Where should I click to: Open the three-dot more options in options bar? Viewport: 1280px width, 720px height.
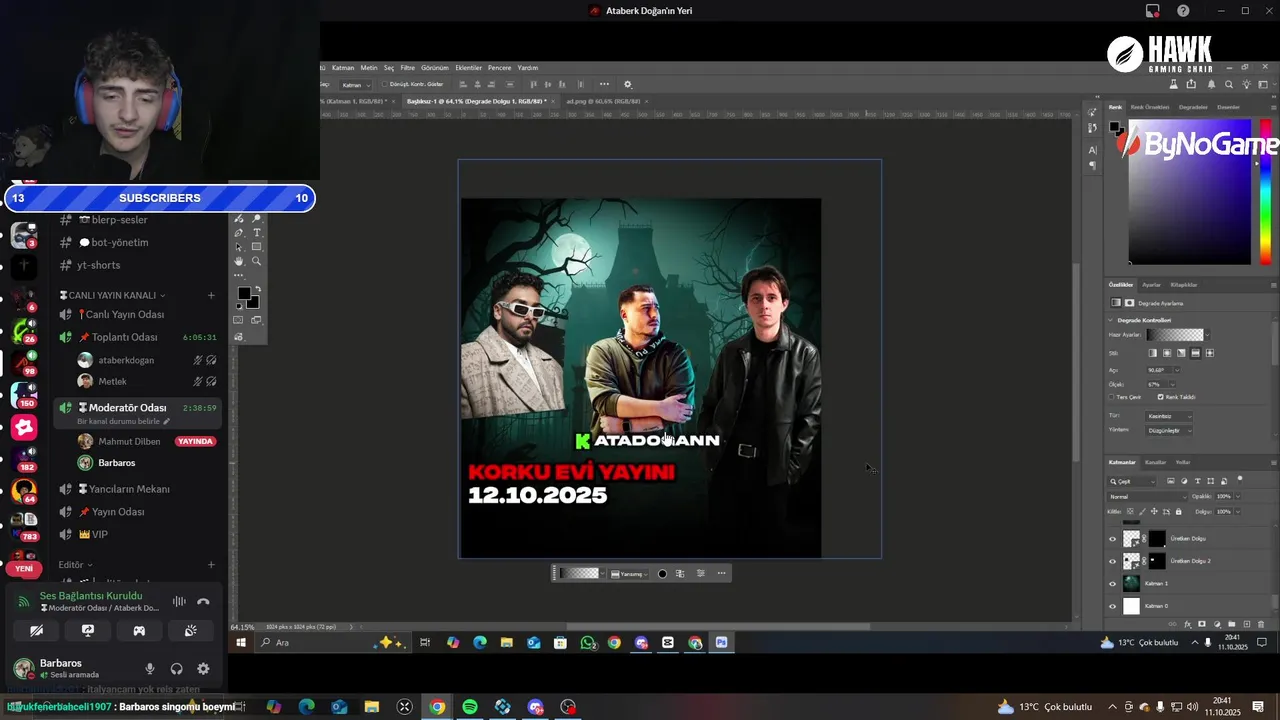(x=604, y=84)
